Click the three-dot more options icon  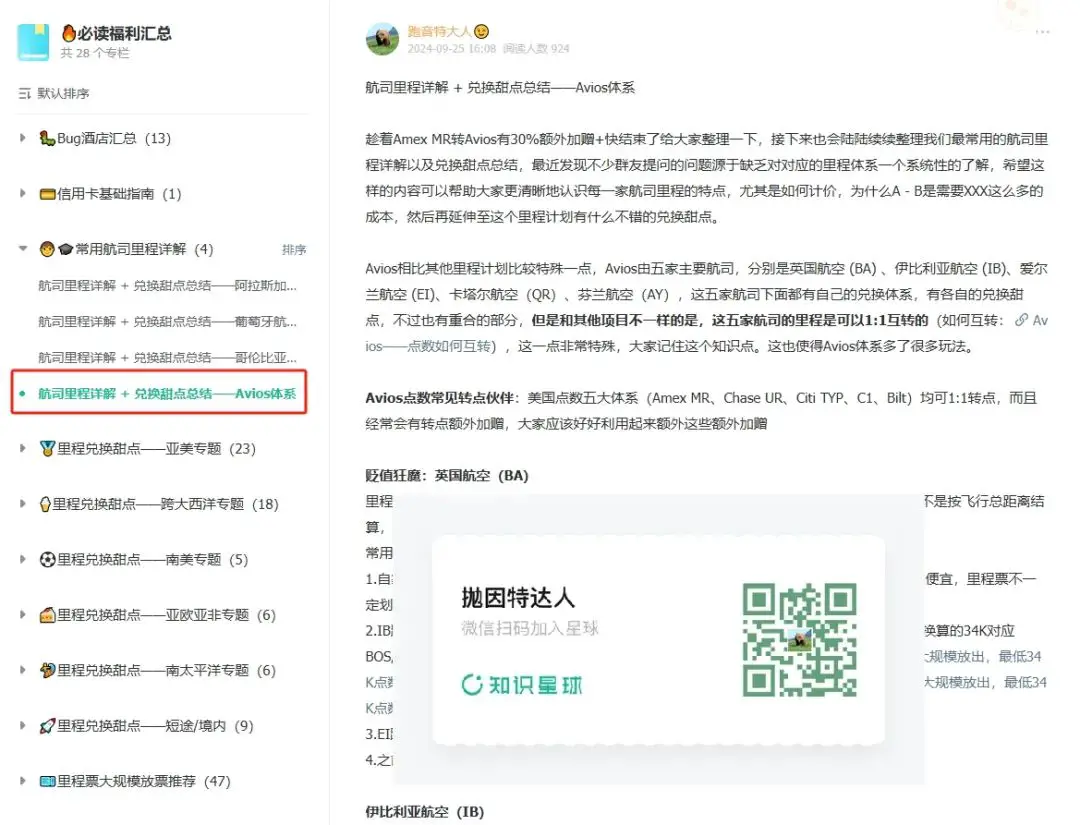coord(1043,32)
